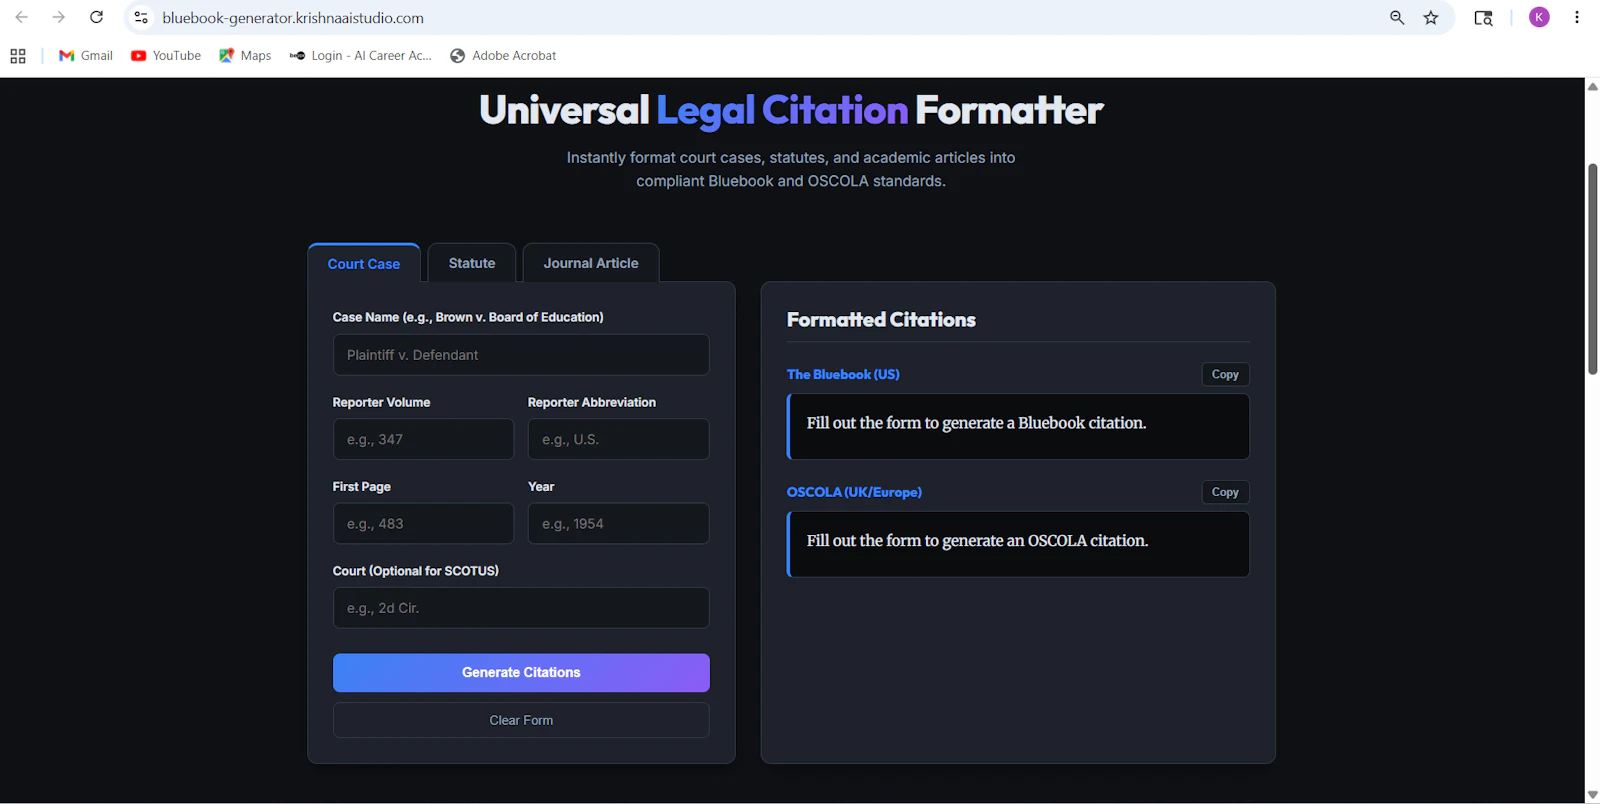Screen dimensions: 1600x804
Task: Open the Maps bookmark
Action: click(x=245, y=56)
